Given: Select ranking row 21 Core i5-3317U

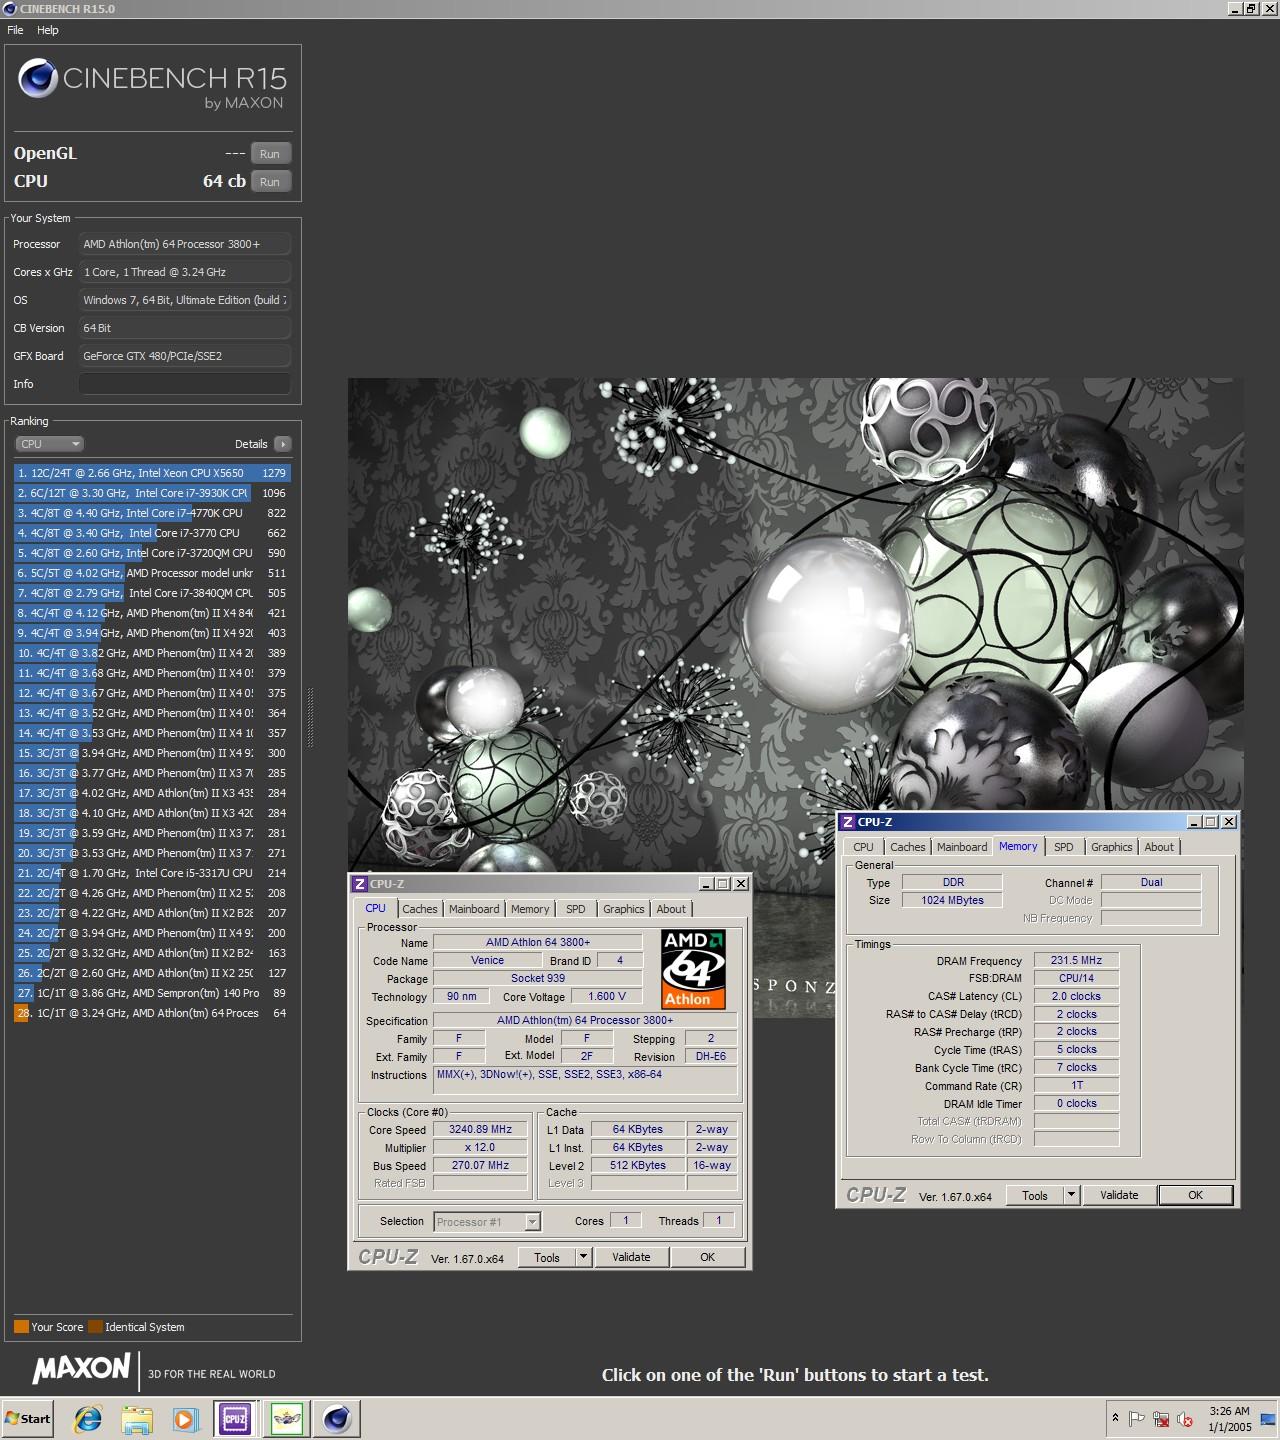Looking at the screenshot, I should 152,873.
